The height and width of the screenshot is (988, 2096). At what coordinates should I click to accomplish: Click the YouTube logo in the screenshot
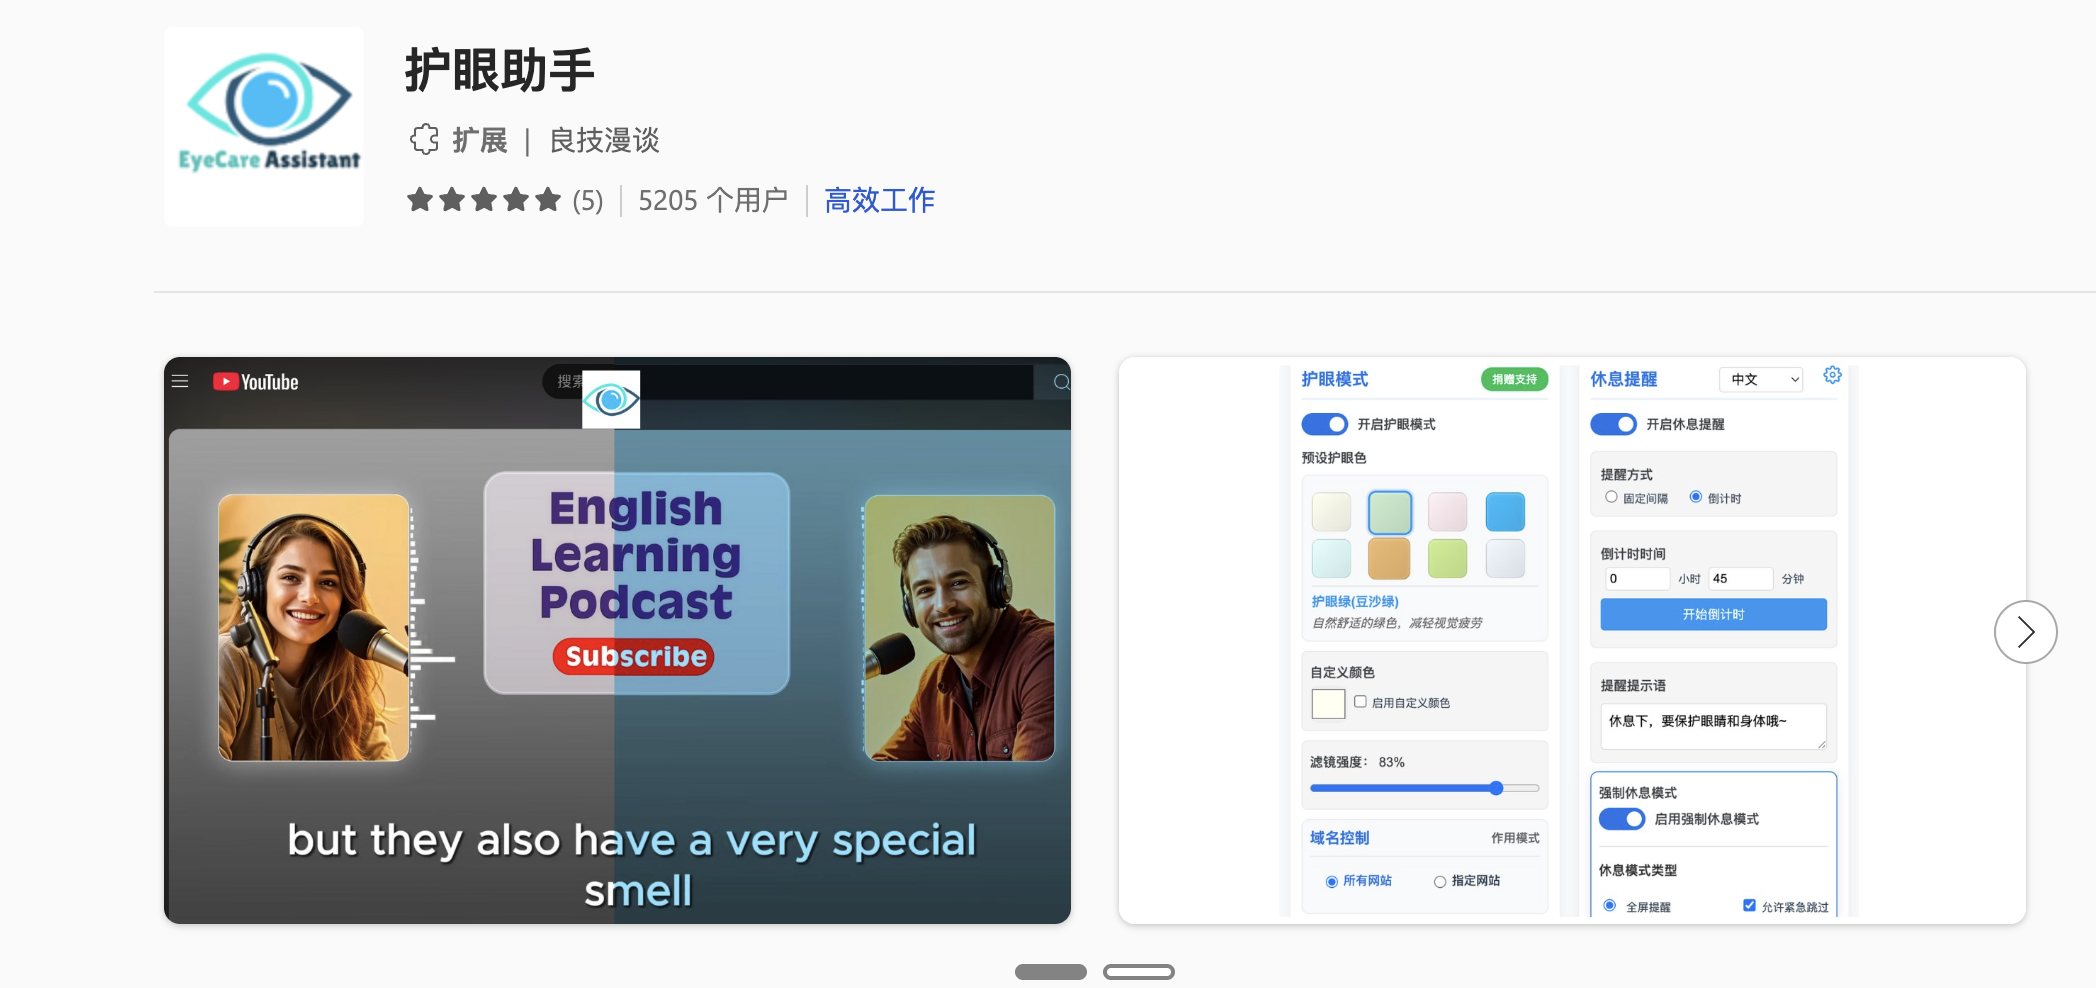253,381
